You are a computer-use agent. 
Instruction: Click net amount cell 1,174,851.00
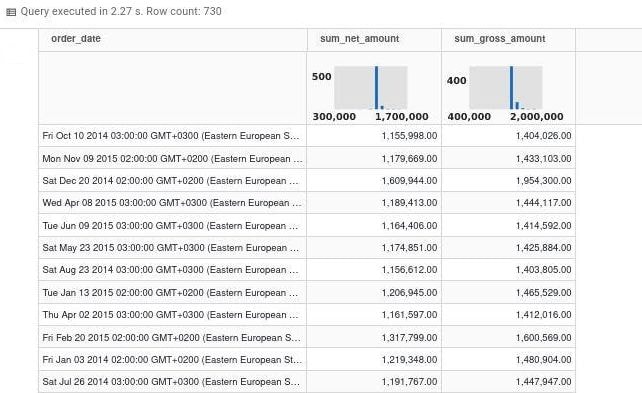(x=374, y=248)
